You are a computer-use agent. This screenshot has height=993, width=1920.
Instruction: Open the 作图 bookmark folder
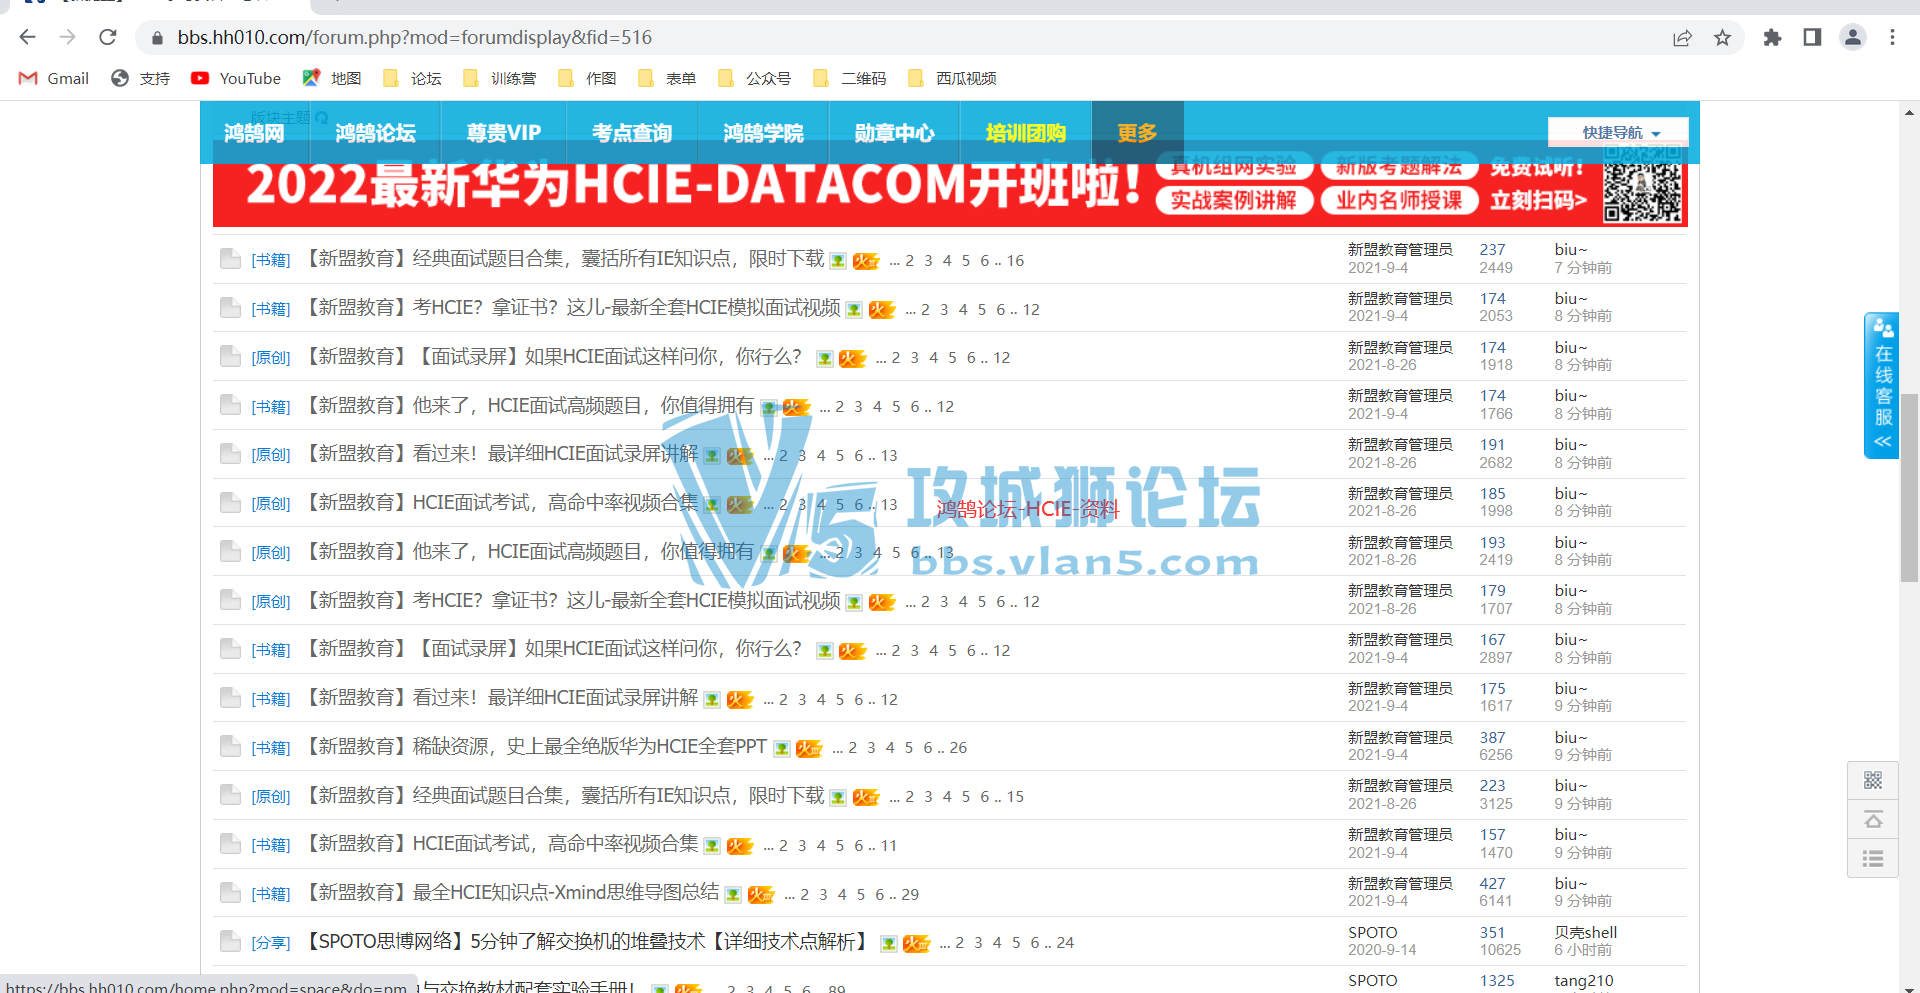click(587, 78)
